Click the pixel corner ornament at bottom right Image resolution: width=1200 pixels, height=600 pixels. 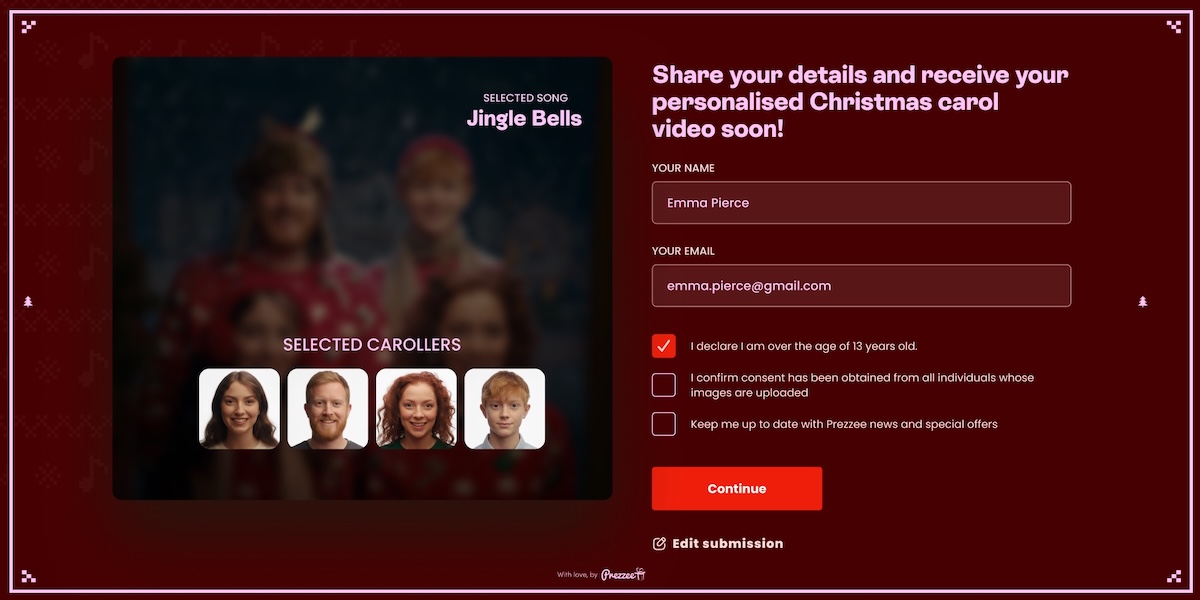(x=1173, y=575)
